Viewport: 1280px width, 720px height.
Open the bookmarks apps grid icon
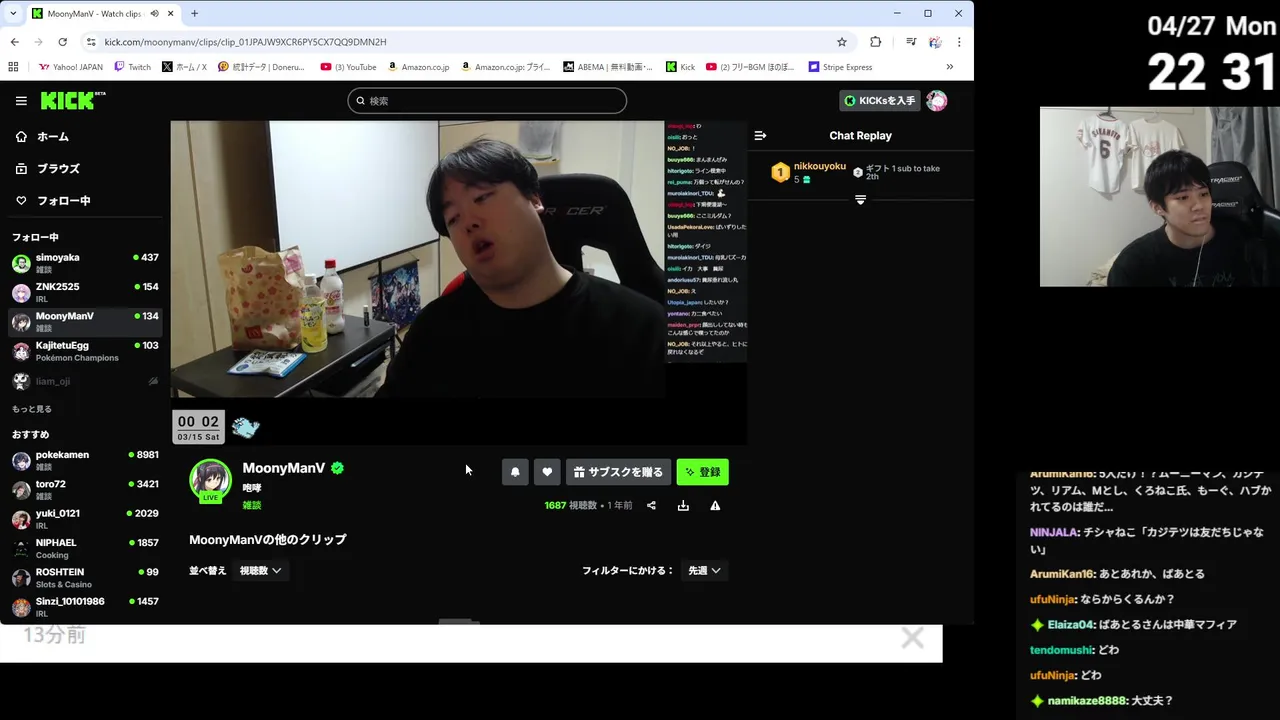[x=13, y=67]
